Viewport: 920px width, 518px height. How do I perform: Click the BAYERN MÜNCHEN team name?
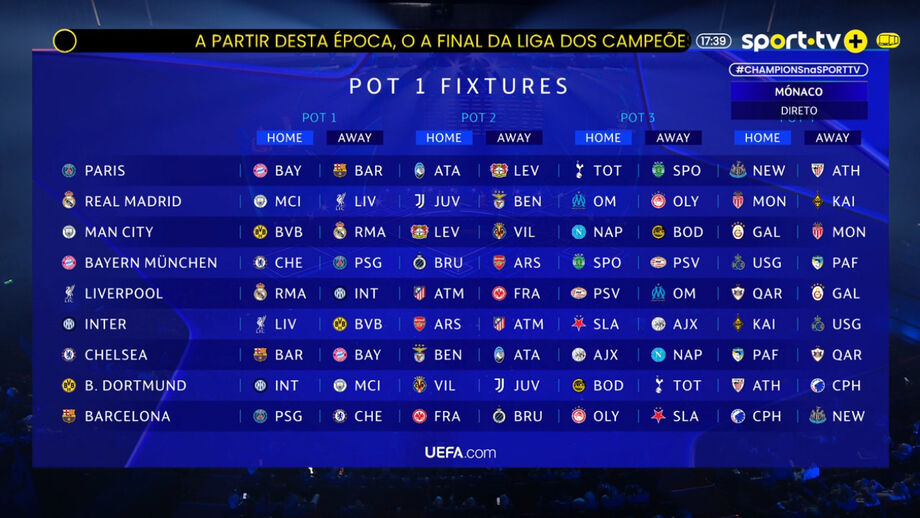coord(151,263)
